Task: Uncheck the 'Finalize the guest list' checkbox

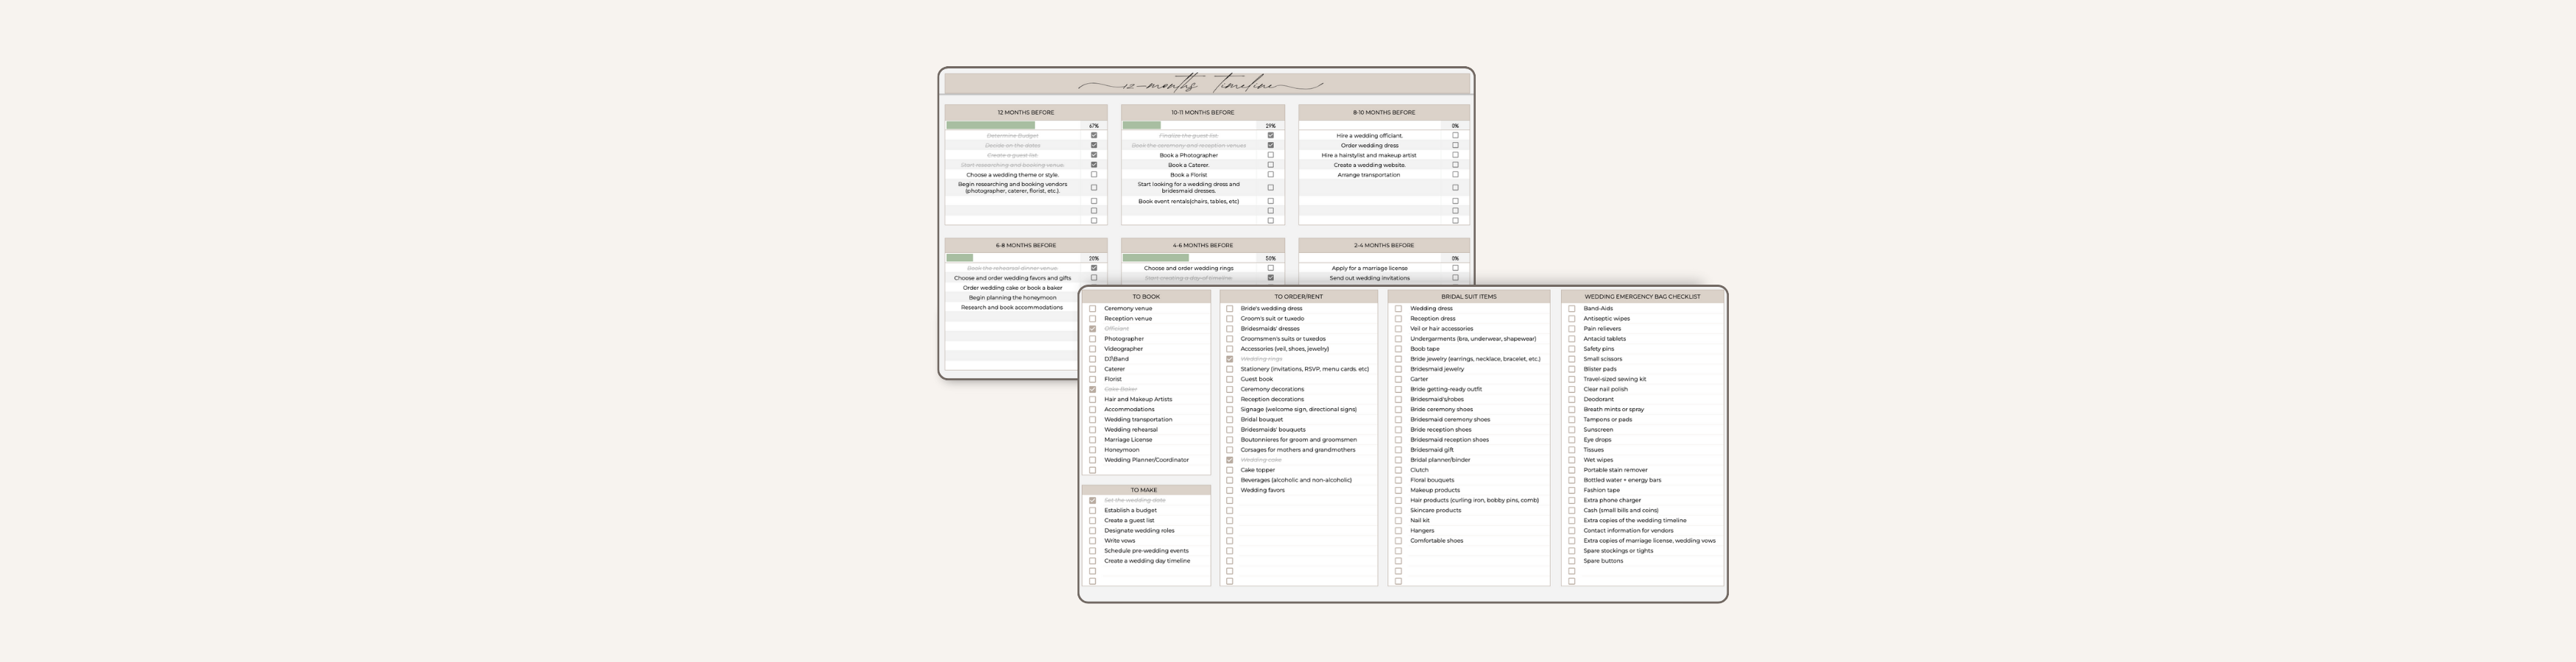Action: (1271, 135)
